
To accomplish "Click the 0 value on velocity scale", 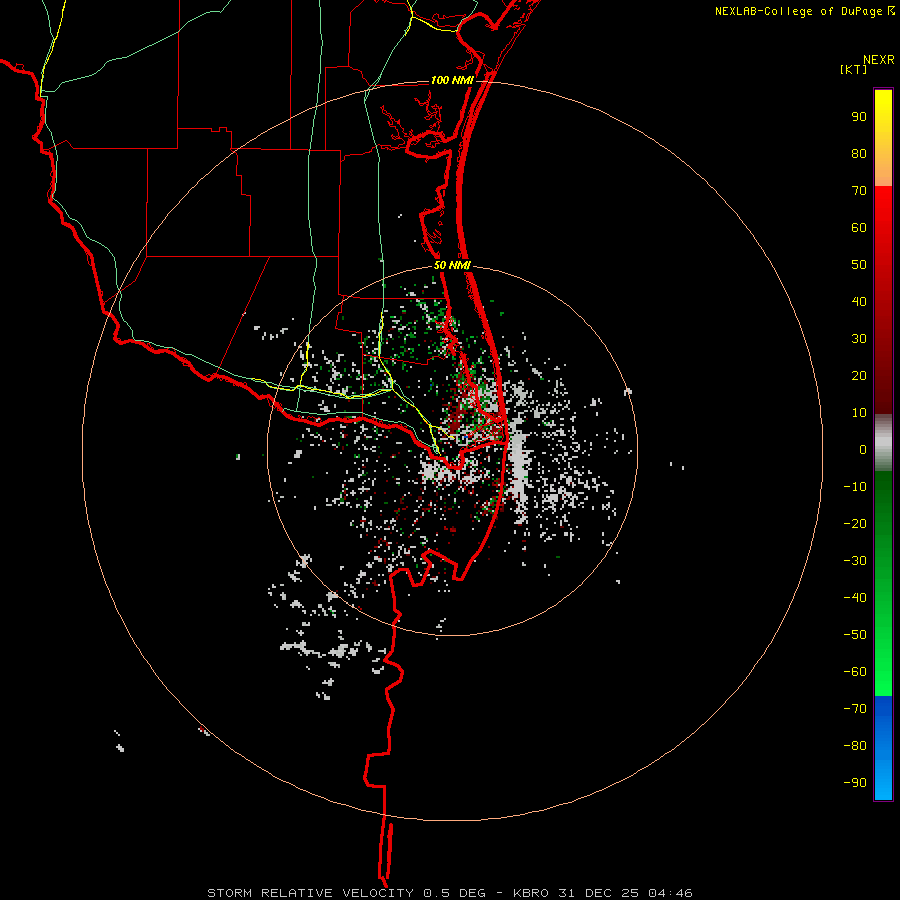I will click(x=863, y=449).
